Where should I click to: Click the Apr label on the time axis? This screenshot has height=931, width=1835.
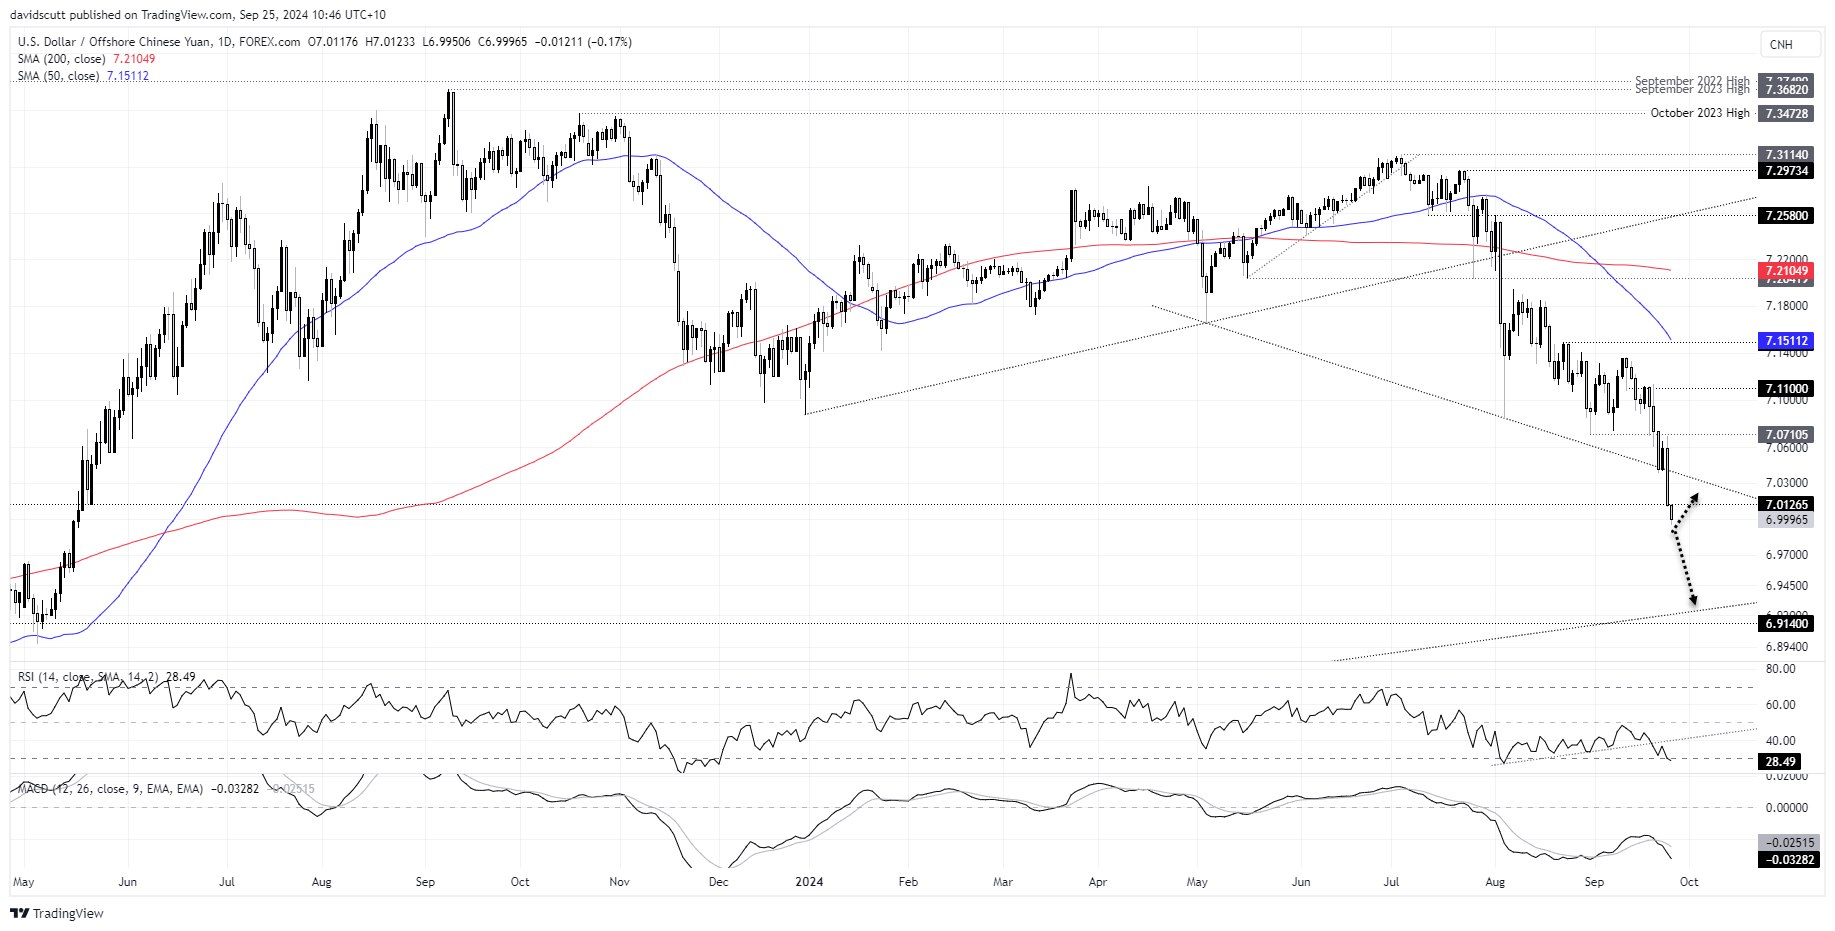pos(1097,882)
